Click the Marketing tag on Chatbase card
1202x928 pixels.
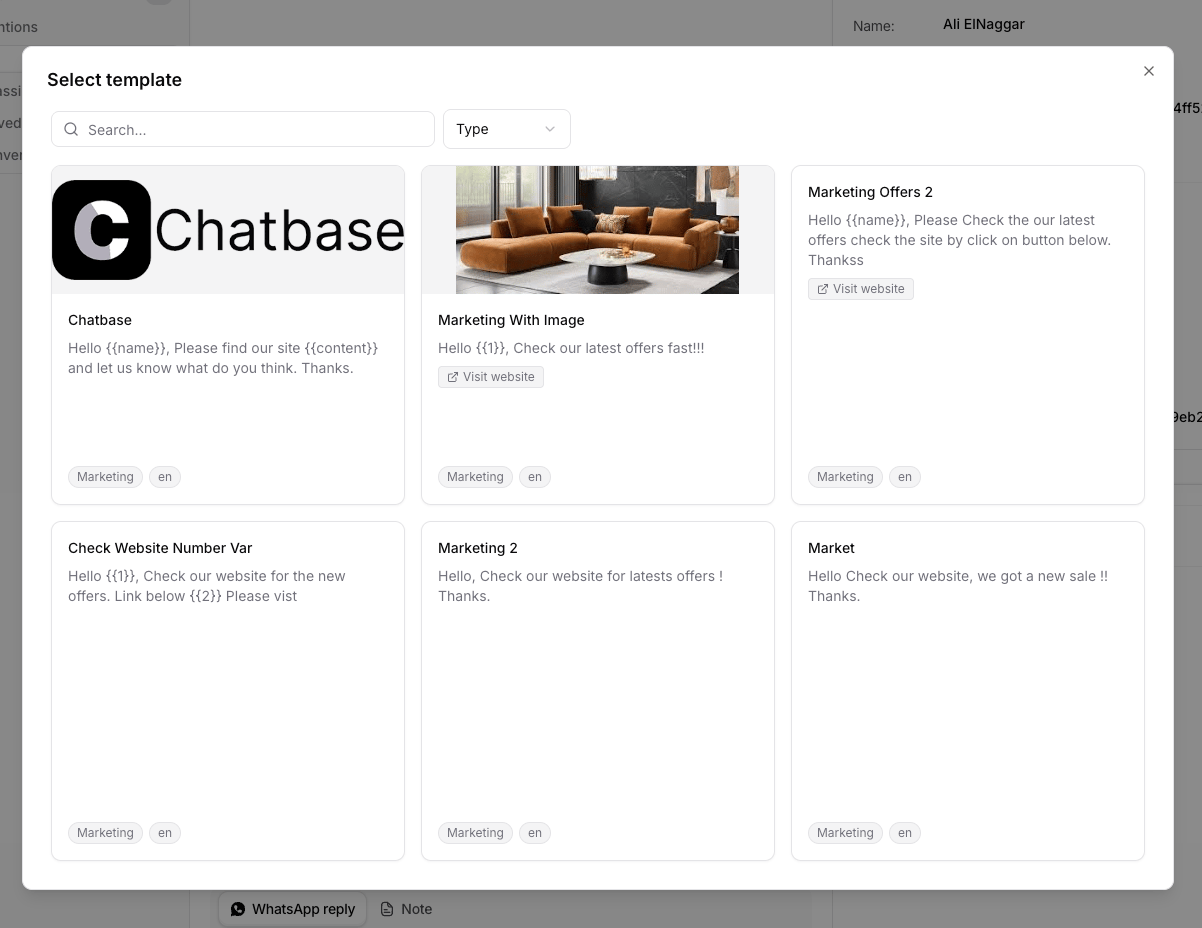pos(105,477)
